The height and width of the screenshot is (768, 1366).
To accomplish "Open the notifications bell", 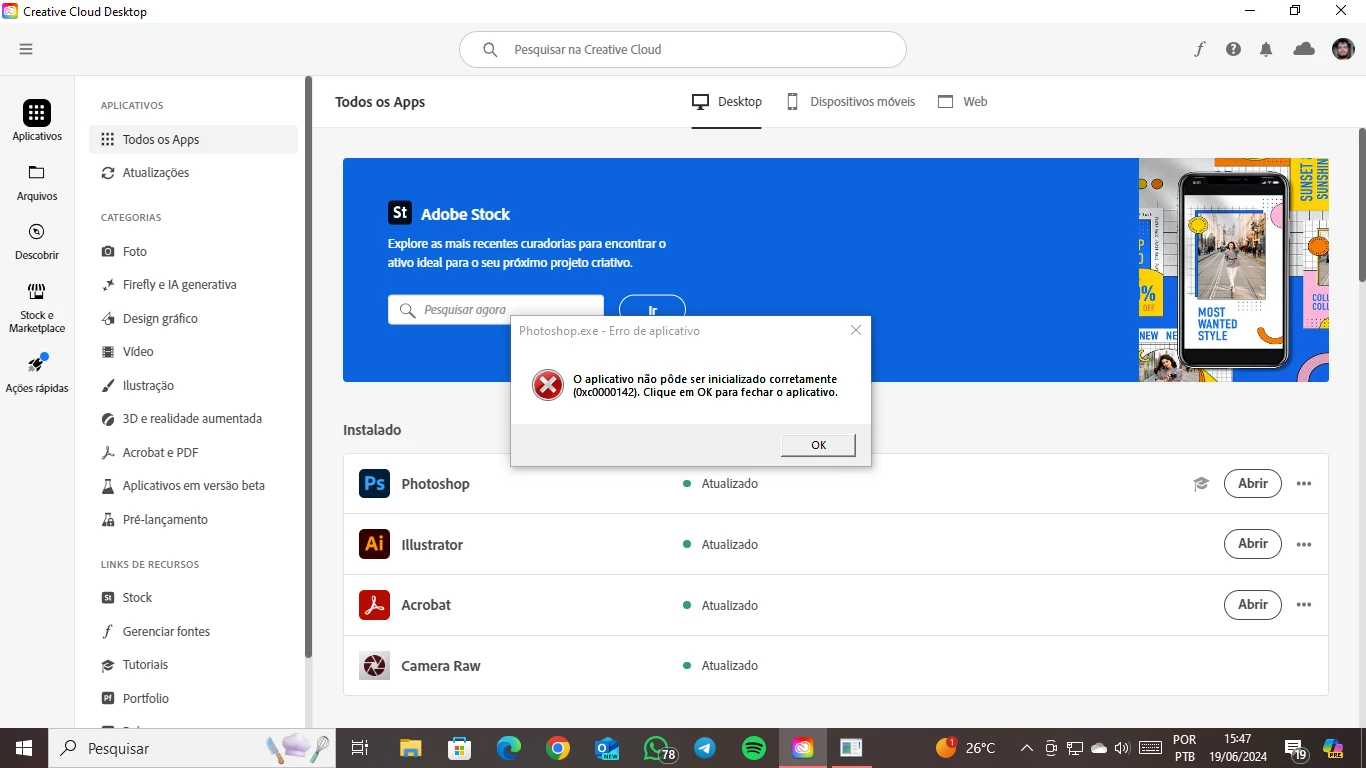I will coord(1266,49).
